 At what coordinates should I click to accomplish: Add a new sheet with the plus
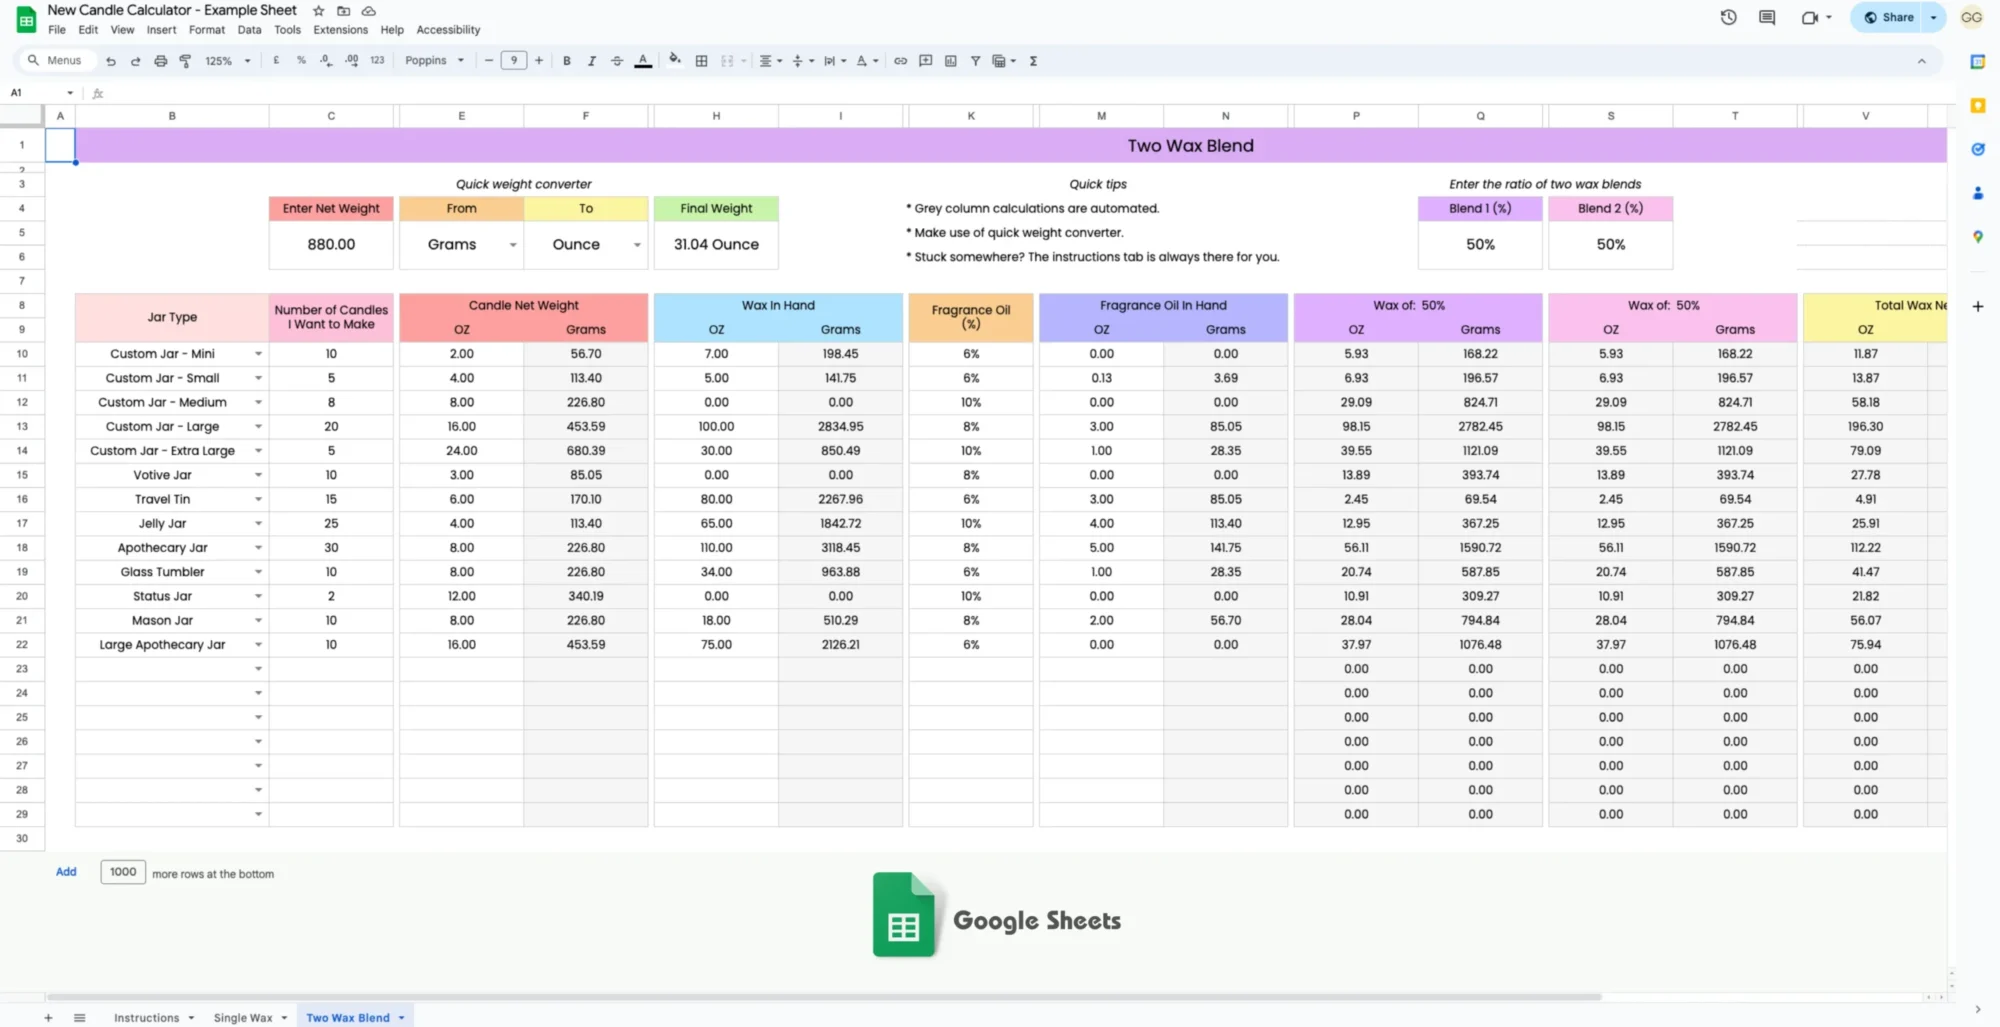48,1017
